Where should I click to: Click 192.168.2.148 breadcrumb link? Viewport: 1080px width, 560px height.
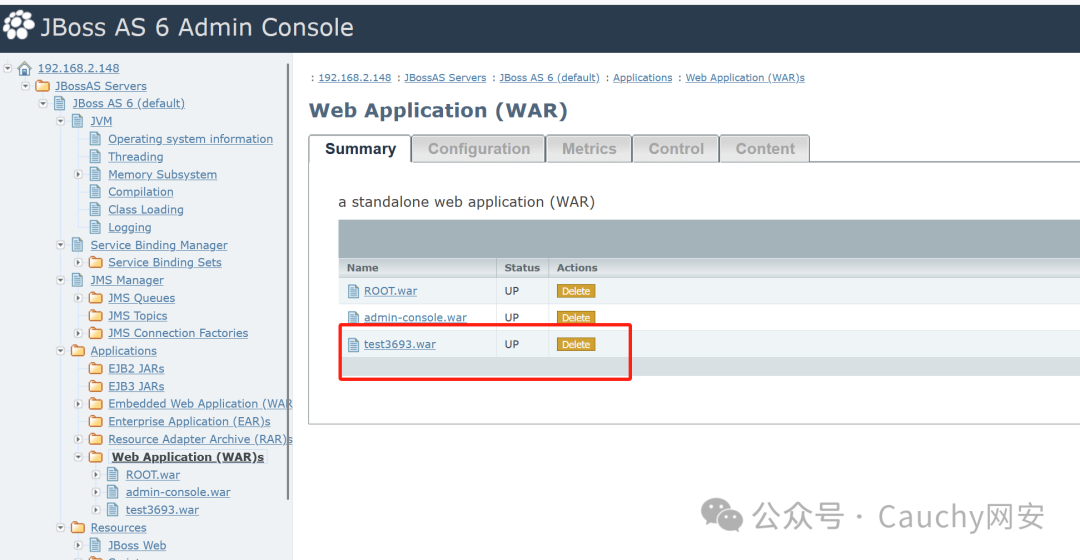tap(355, 78)
